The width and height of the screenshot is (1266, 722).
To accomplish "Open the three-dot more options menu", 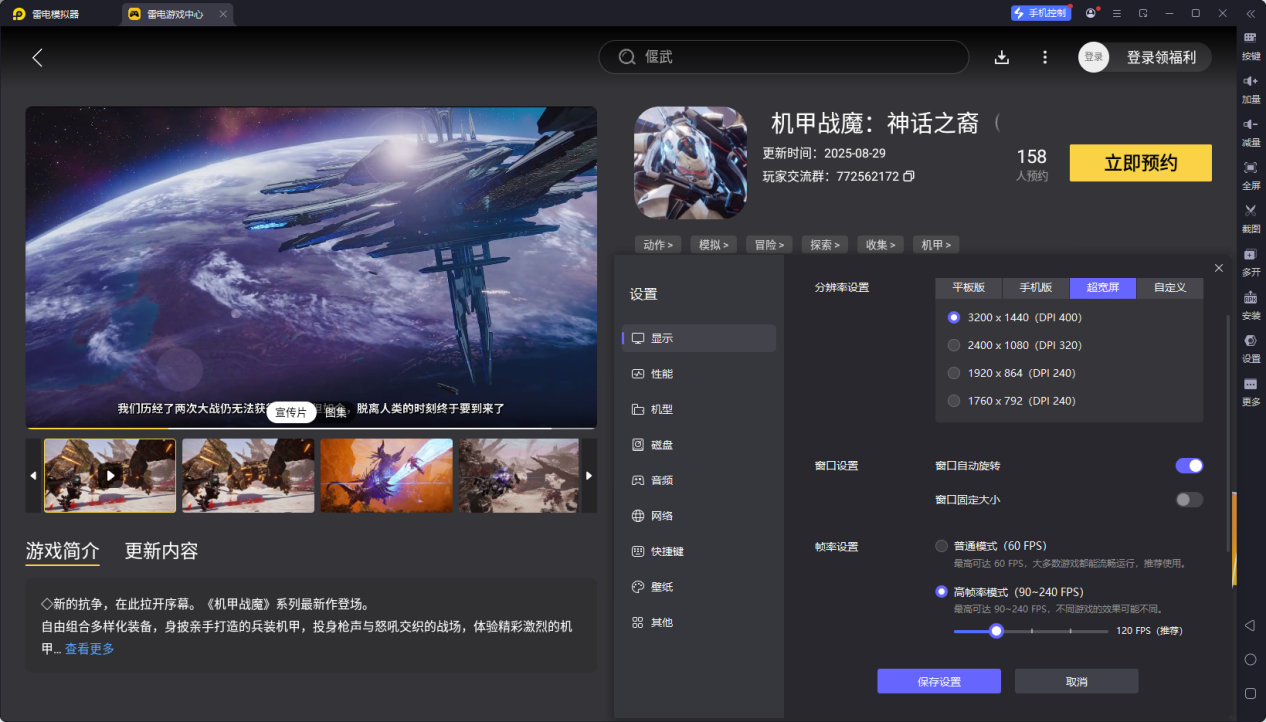I will (x=1045, y=57).
